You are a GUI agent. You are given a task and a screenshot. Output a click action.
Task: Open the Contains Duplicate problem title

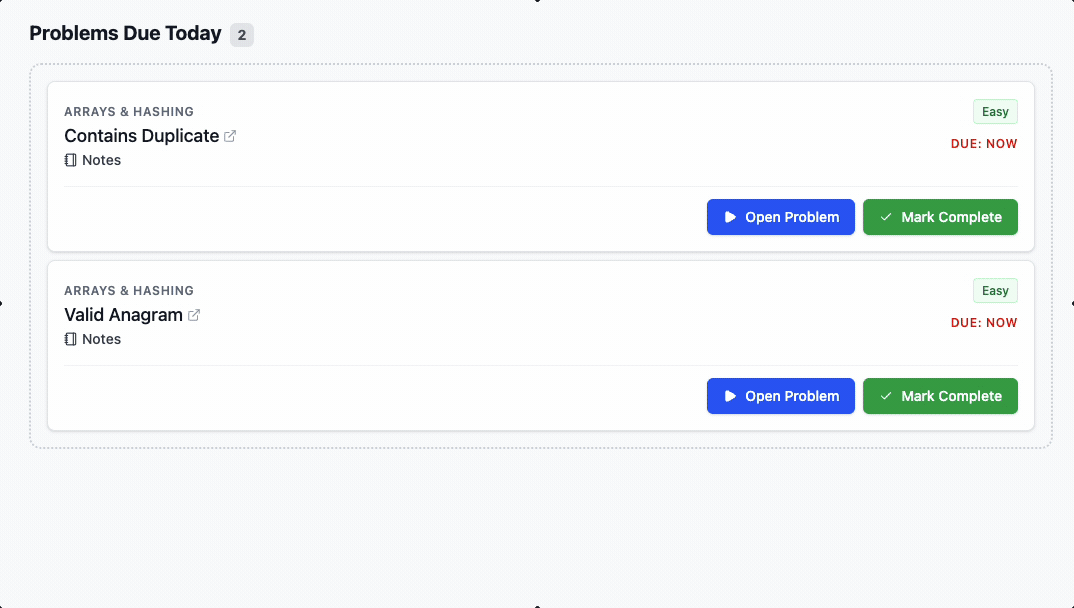point(142,136)
